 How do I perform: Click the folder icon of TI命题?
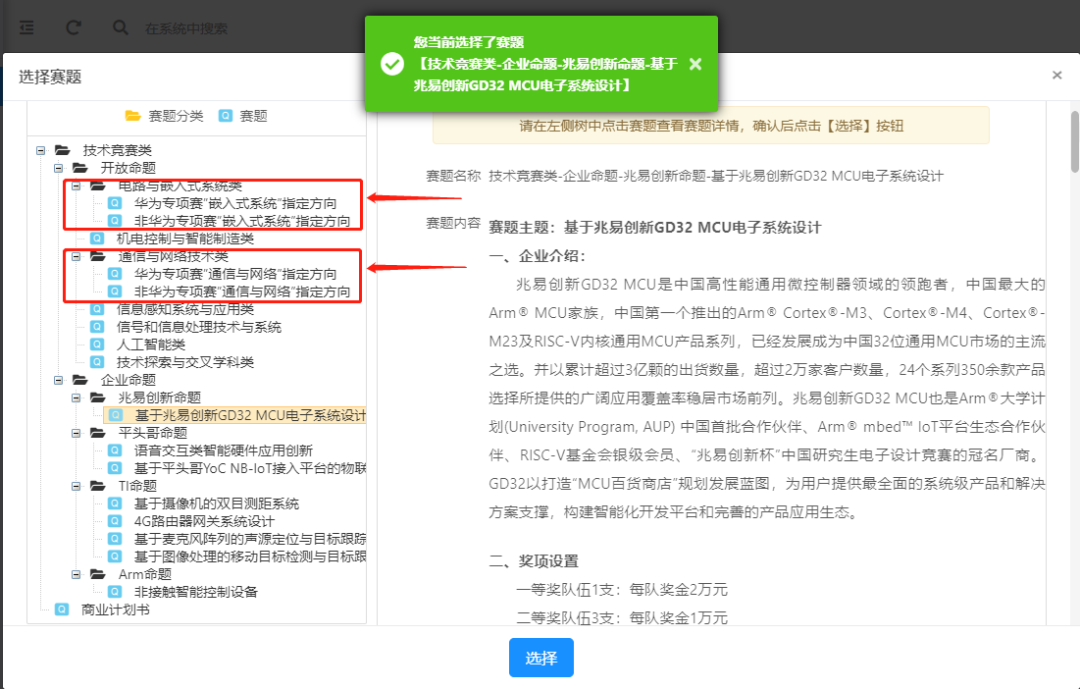pos(98,486)
